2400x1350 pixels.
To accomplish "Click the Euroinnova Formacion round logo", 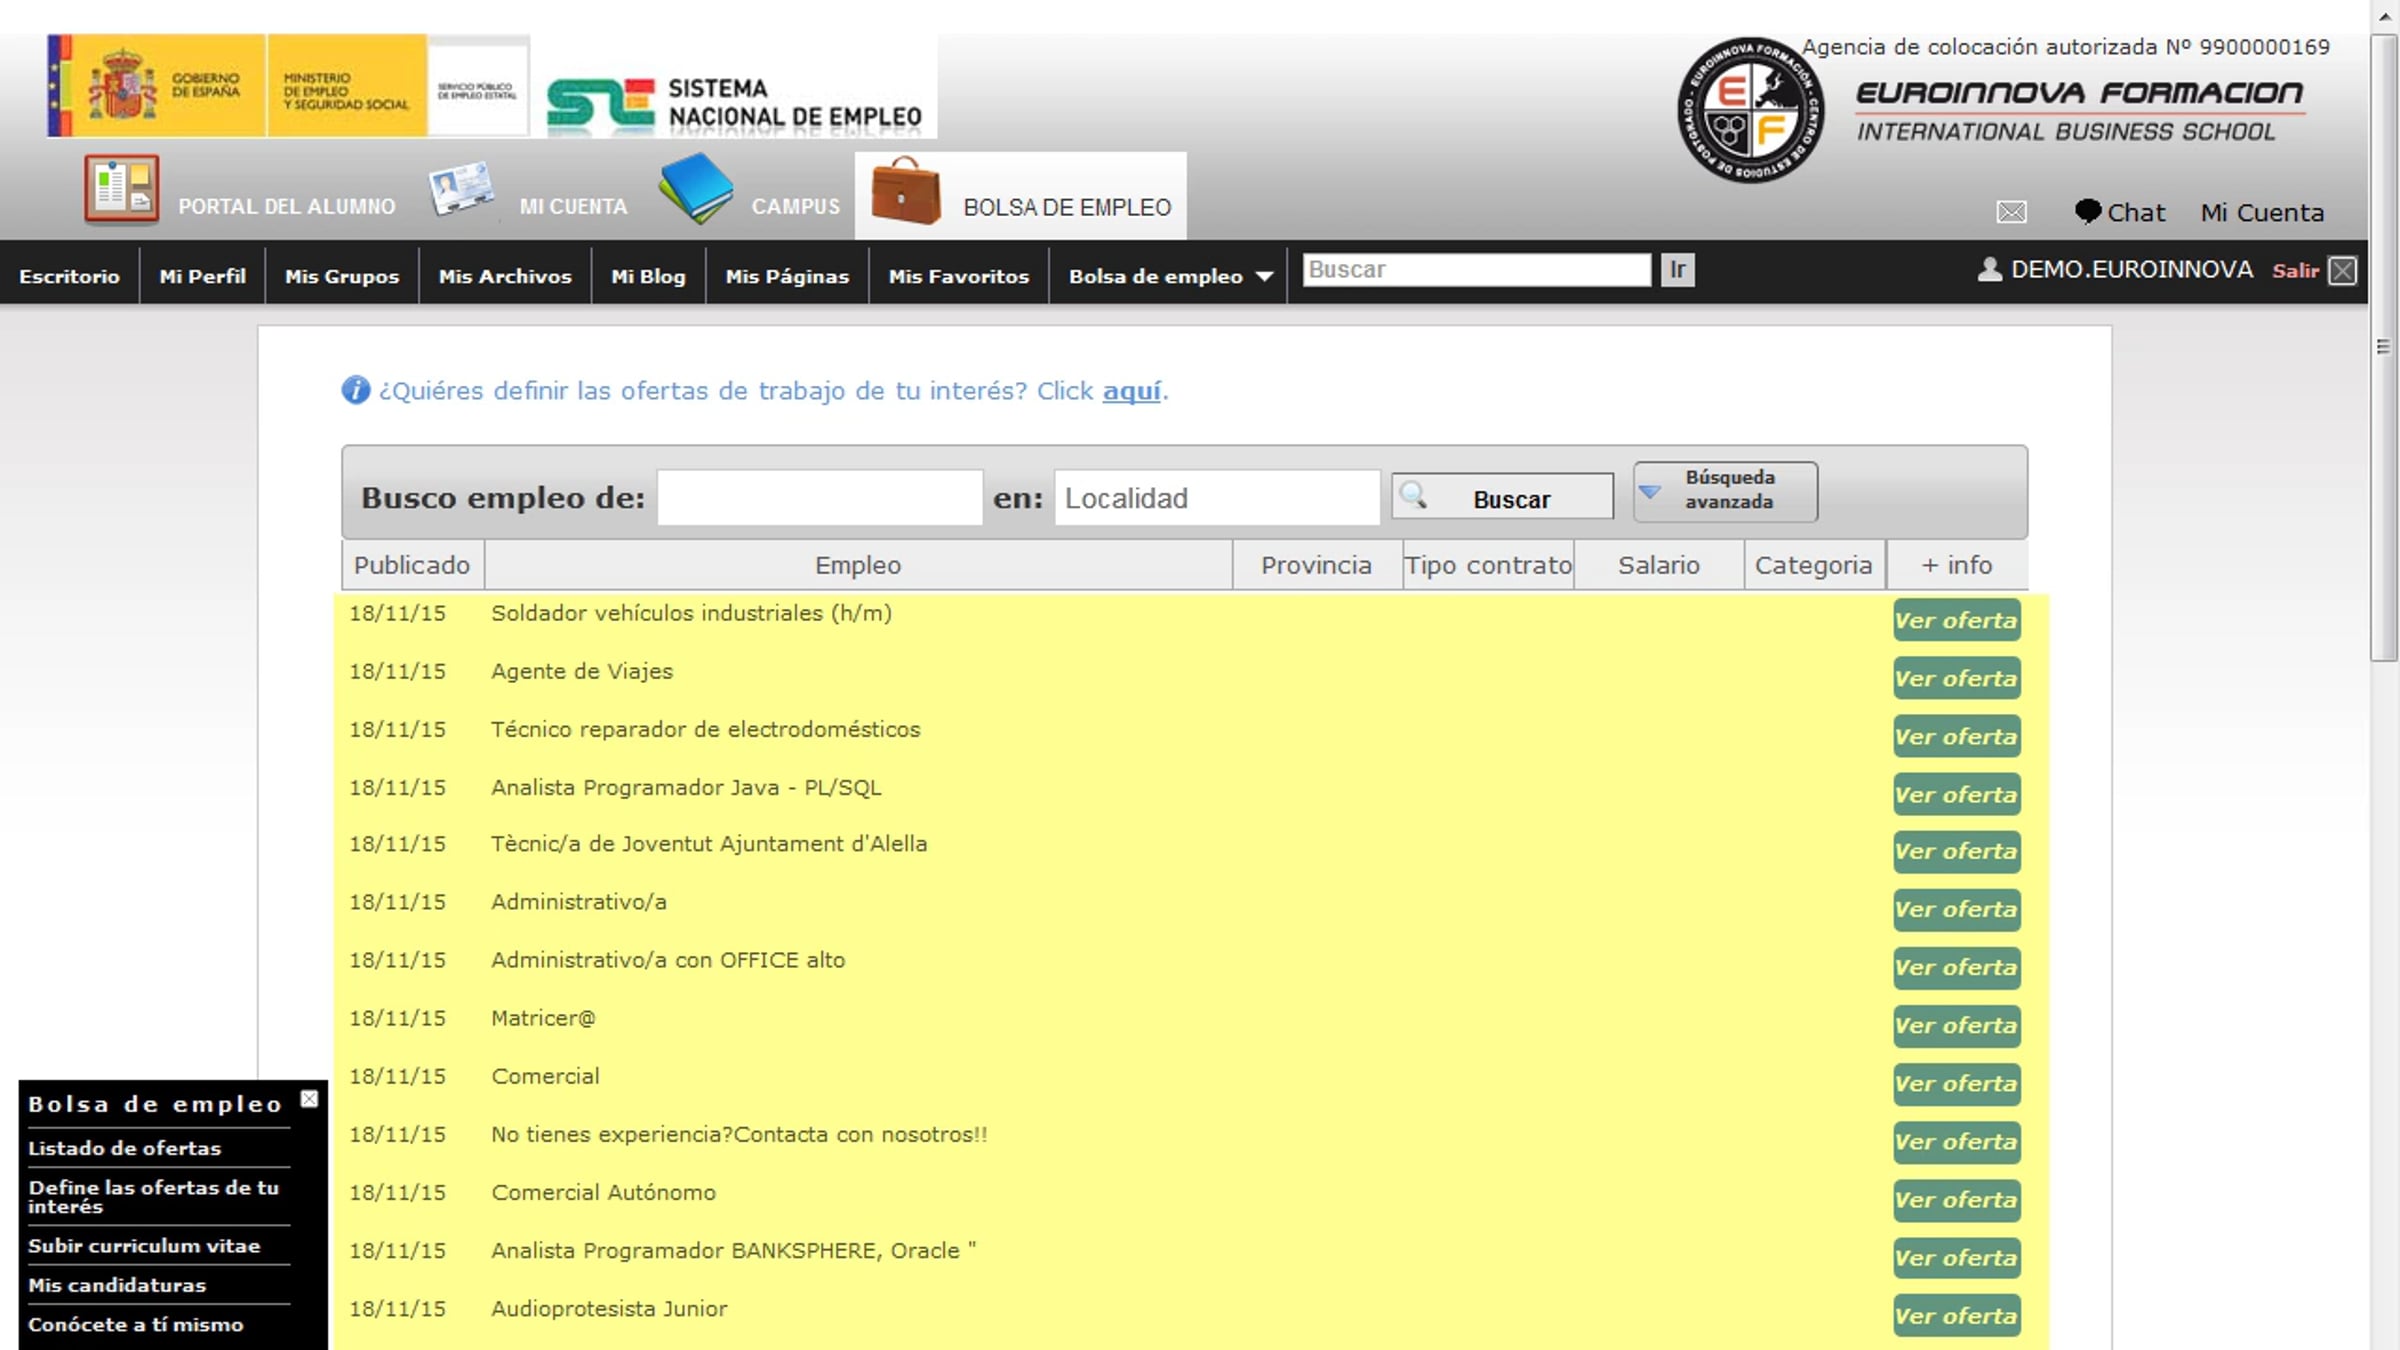I will point(1750,110).
